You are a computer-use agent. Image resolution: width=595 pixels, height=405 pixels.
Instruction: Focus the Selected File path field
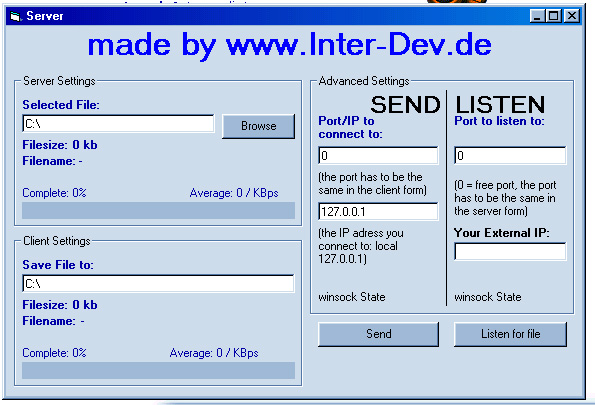point(118,124)
